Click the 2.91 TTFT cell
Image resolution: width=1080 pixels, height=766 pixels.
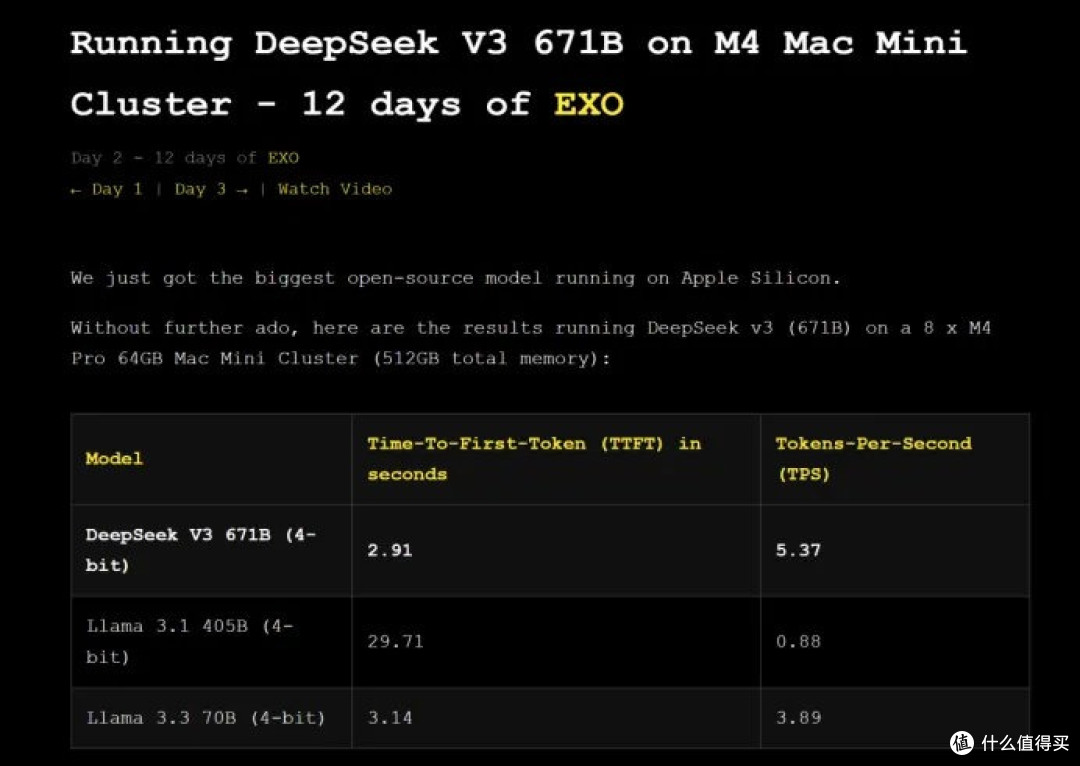coord(389,550)
